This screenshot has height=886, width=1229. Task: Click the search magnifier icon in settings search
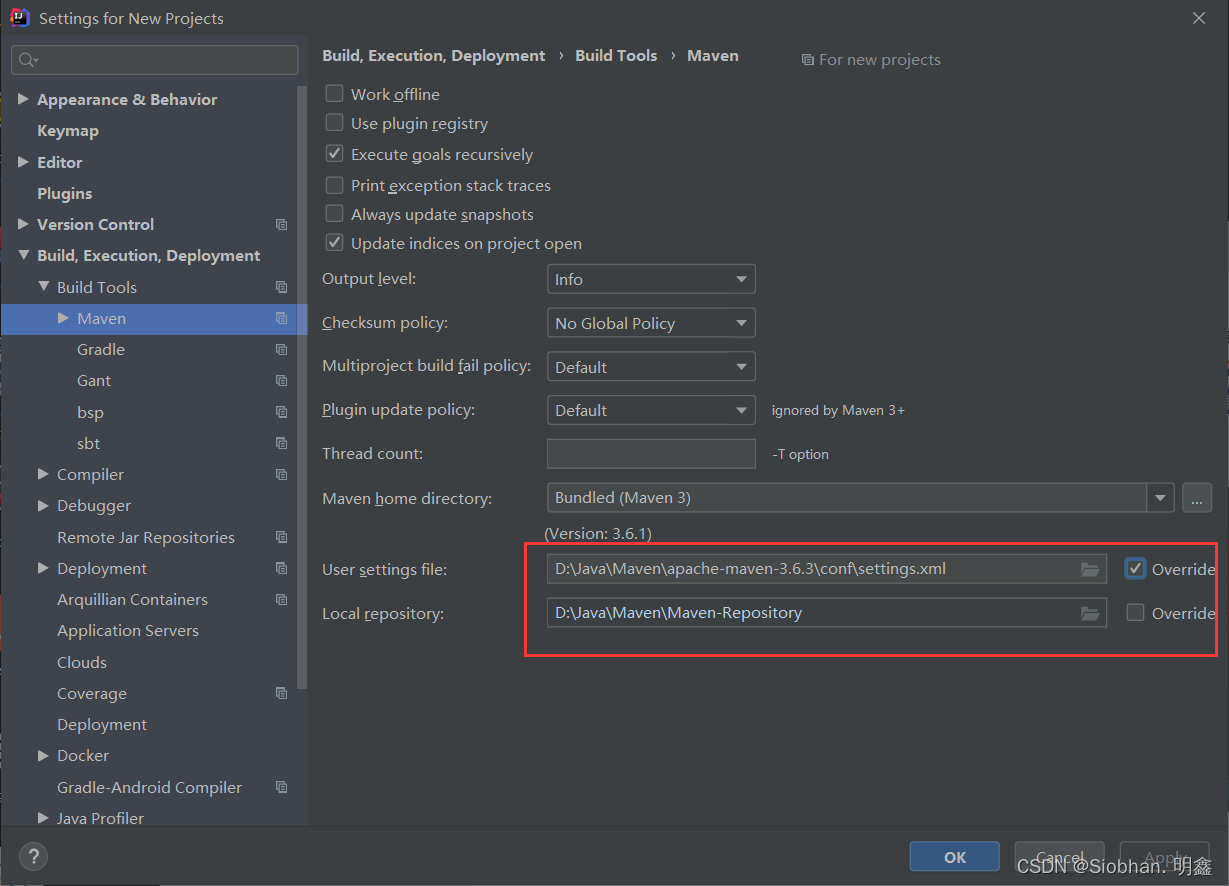[x=27, y=60]
